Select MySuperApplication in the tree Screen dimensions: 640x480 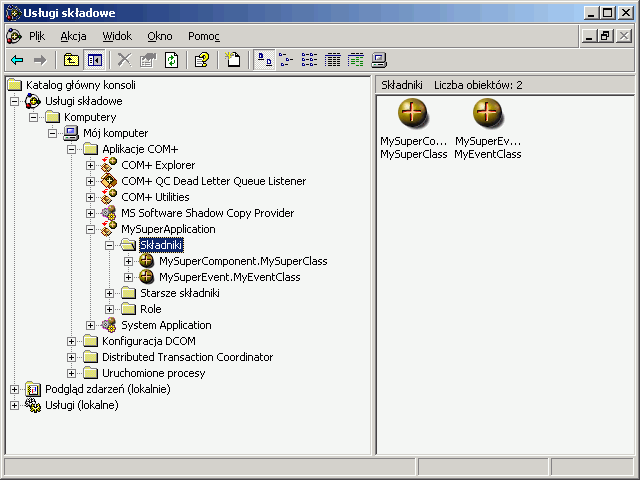pyautogui.click(x=168, y=229)
